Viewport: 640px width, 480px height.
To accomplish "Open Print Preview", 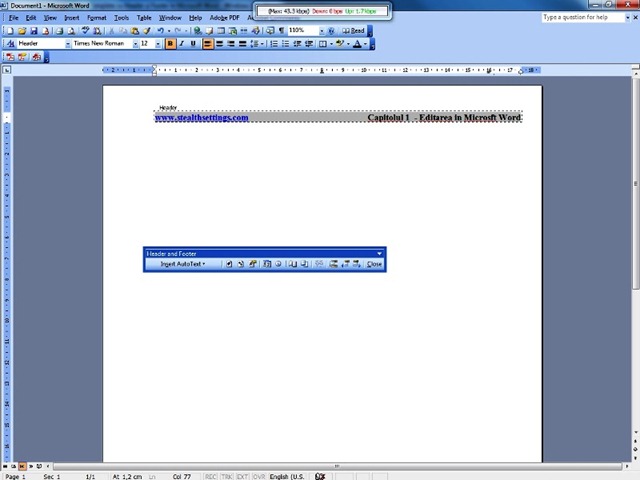I will (x=71, y=31).
